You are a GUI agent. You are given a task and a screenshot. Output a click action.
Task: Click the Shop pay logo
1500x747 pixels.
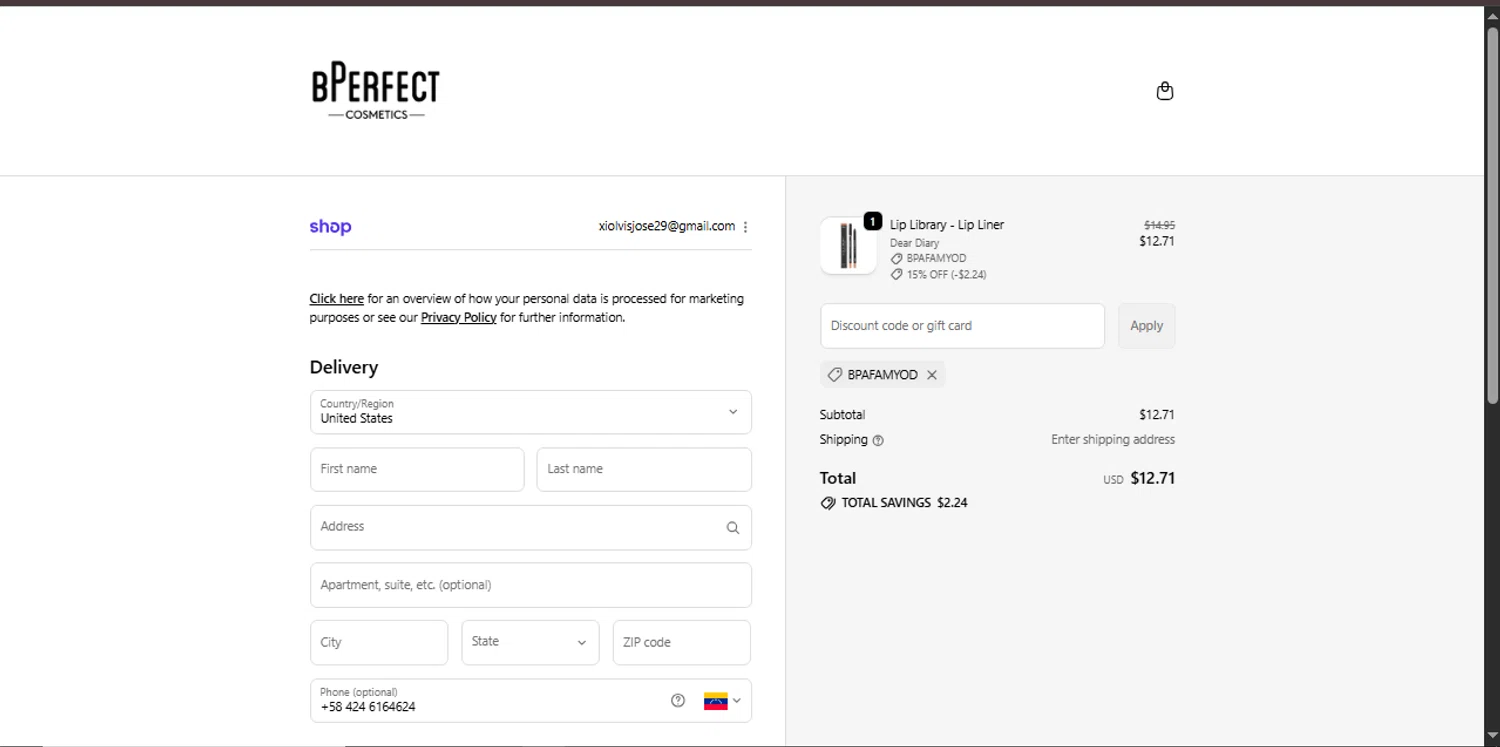coord(330,227)
